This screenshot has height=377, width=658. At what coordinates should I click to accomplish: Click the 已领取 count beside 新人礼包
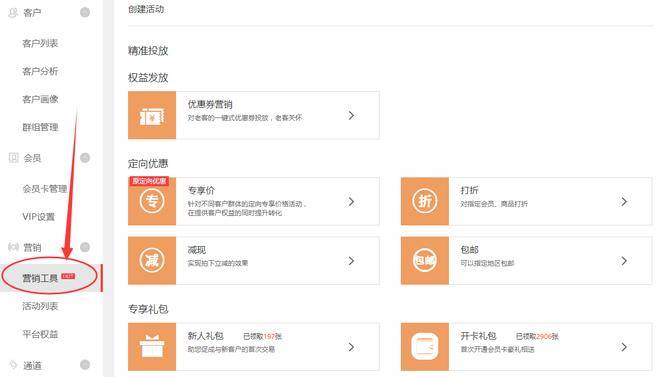point(263,336)
